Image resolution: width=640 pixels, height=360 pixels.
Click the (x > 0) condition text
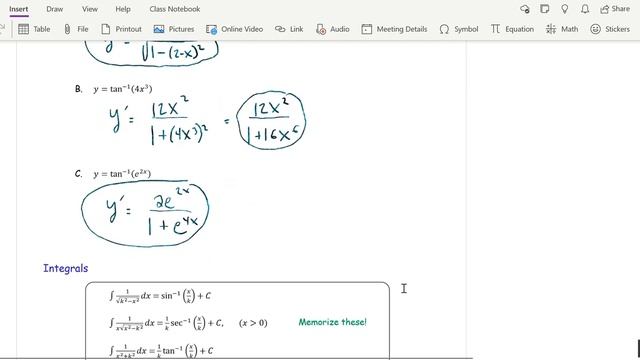[253, 323]
